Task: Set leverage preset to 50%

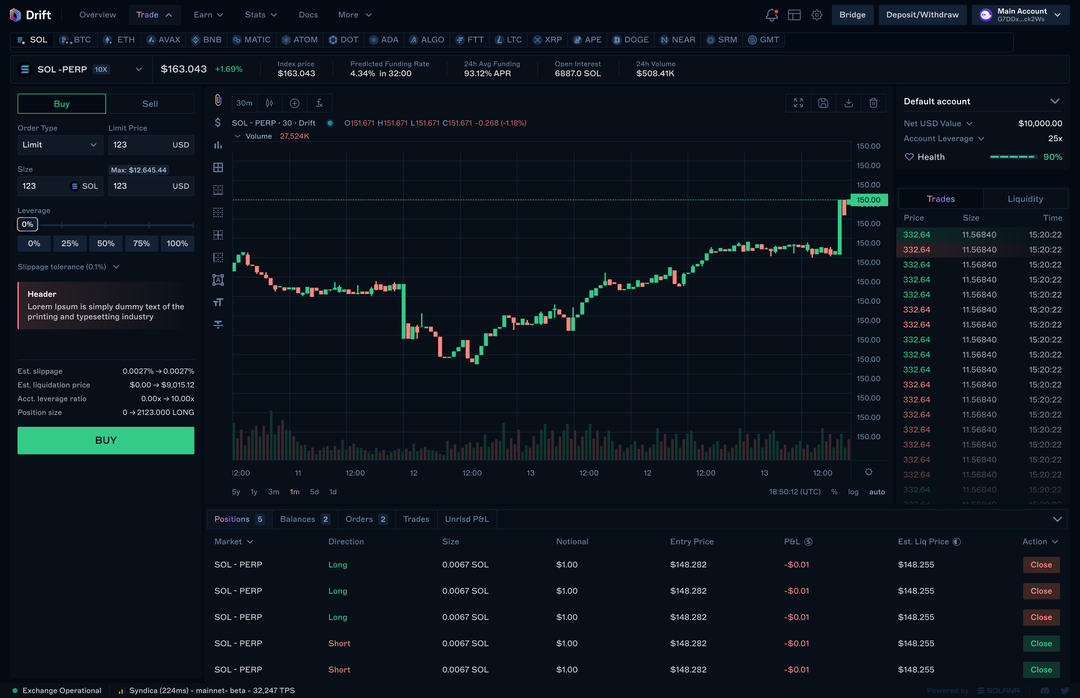Action: (x=105, y=243)
